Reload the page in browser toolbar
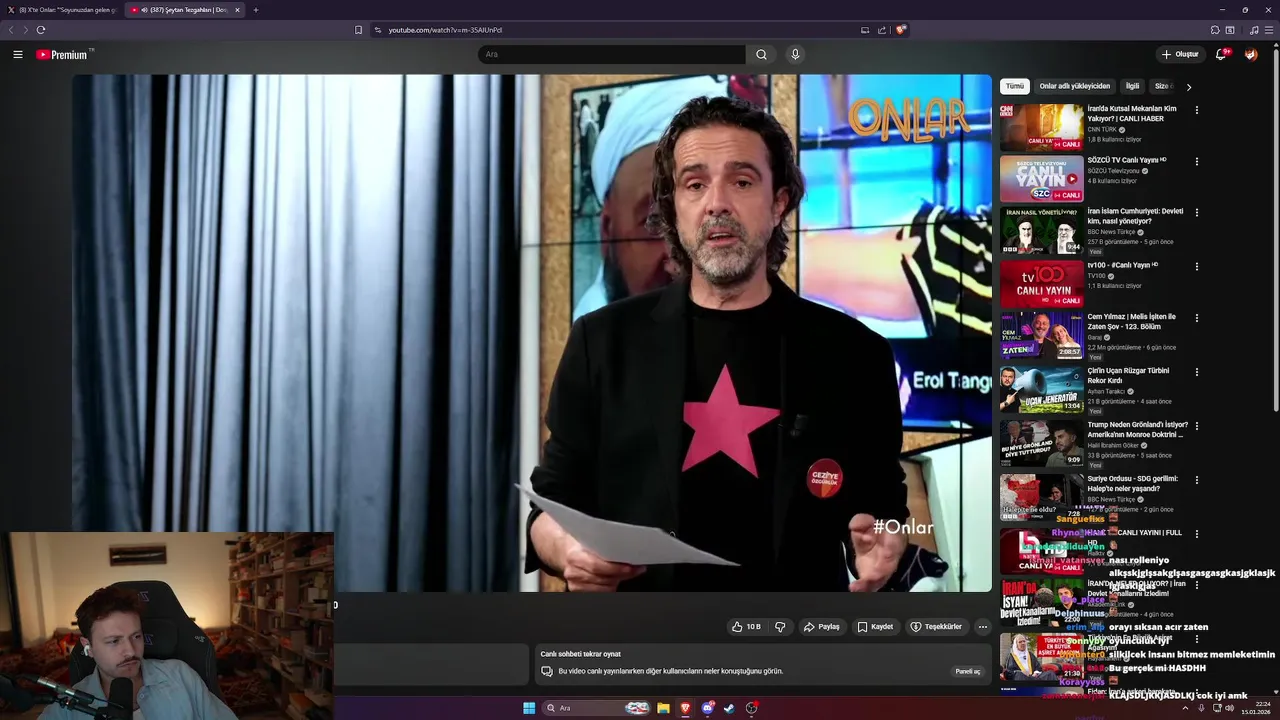1280x720 pixels. pyautogui.click(x=40, y=30)
